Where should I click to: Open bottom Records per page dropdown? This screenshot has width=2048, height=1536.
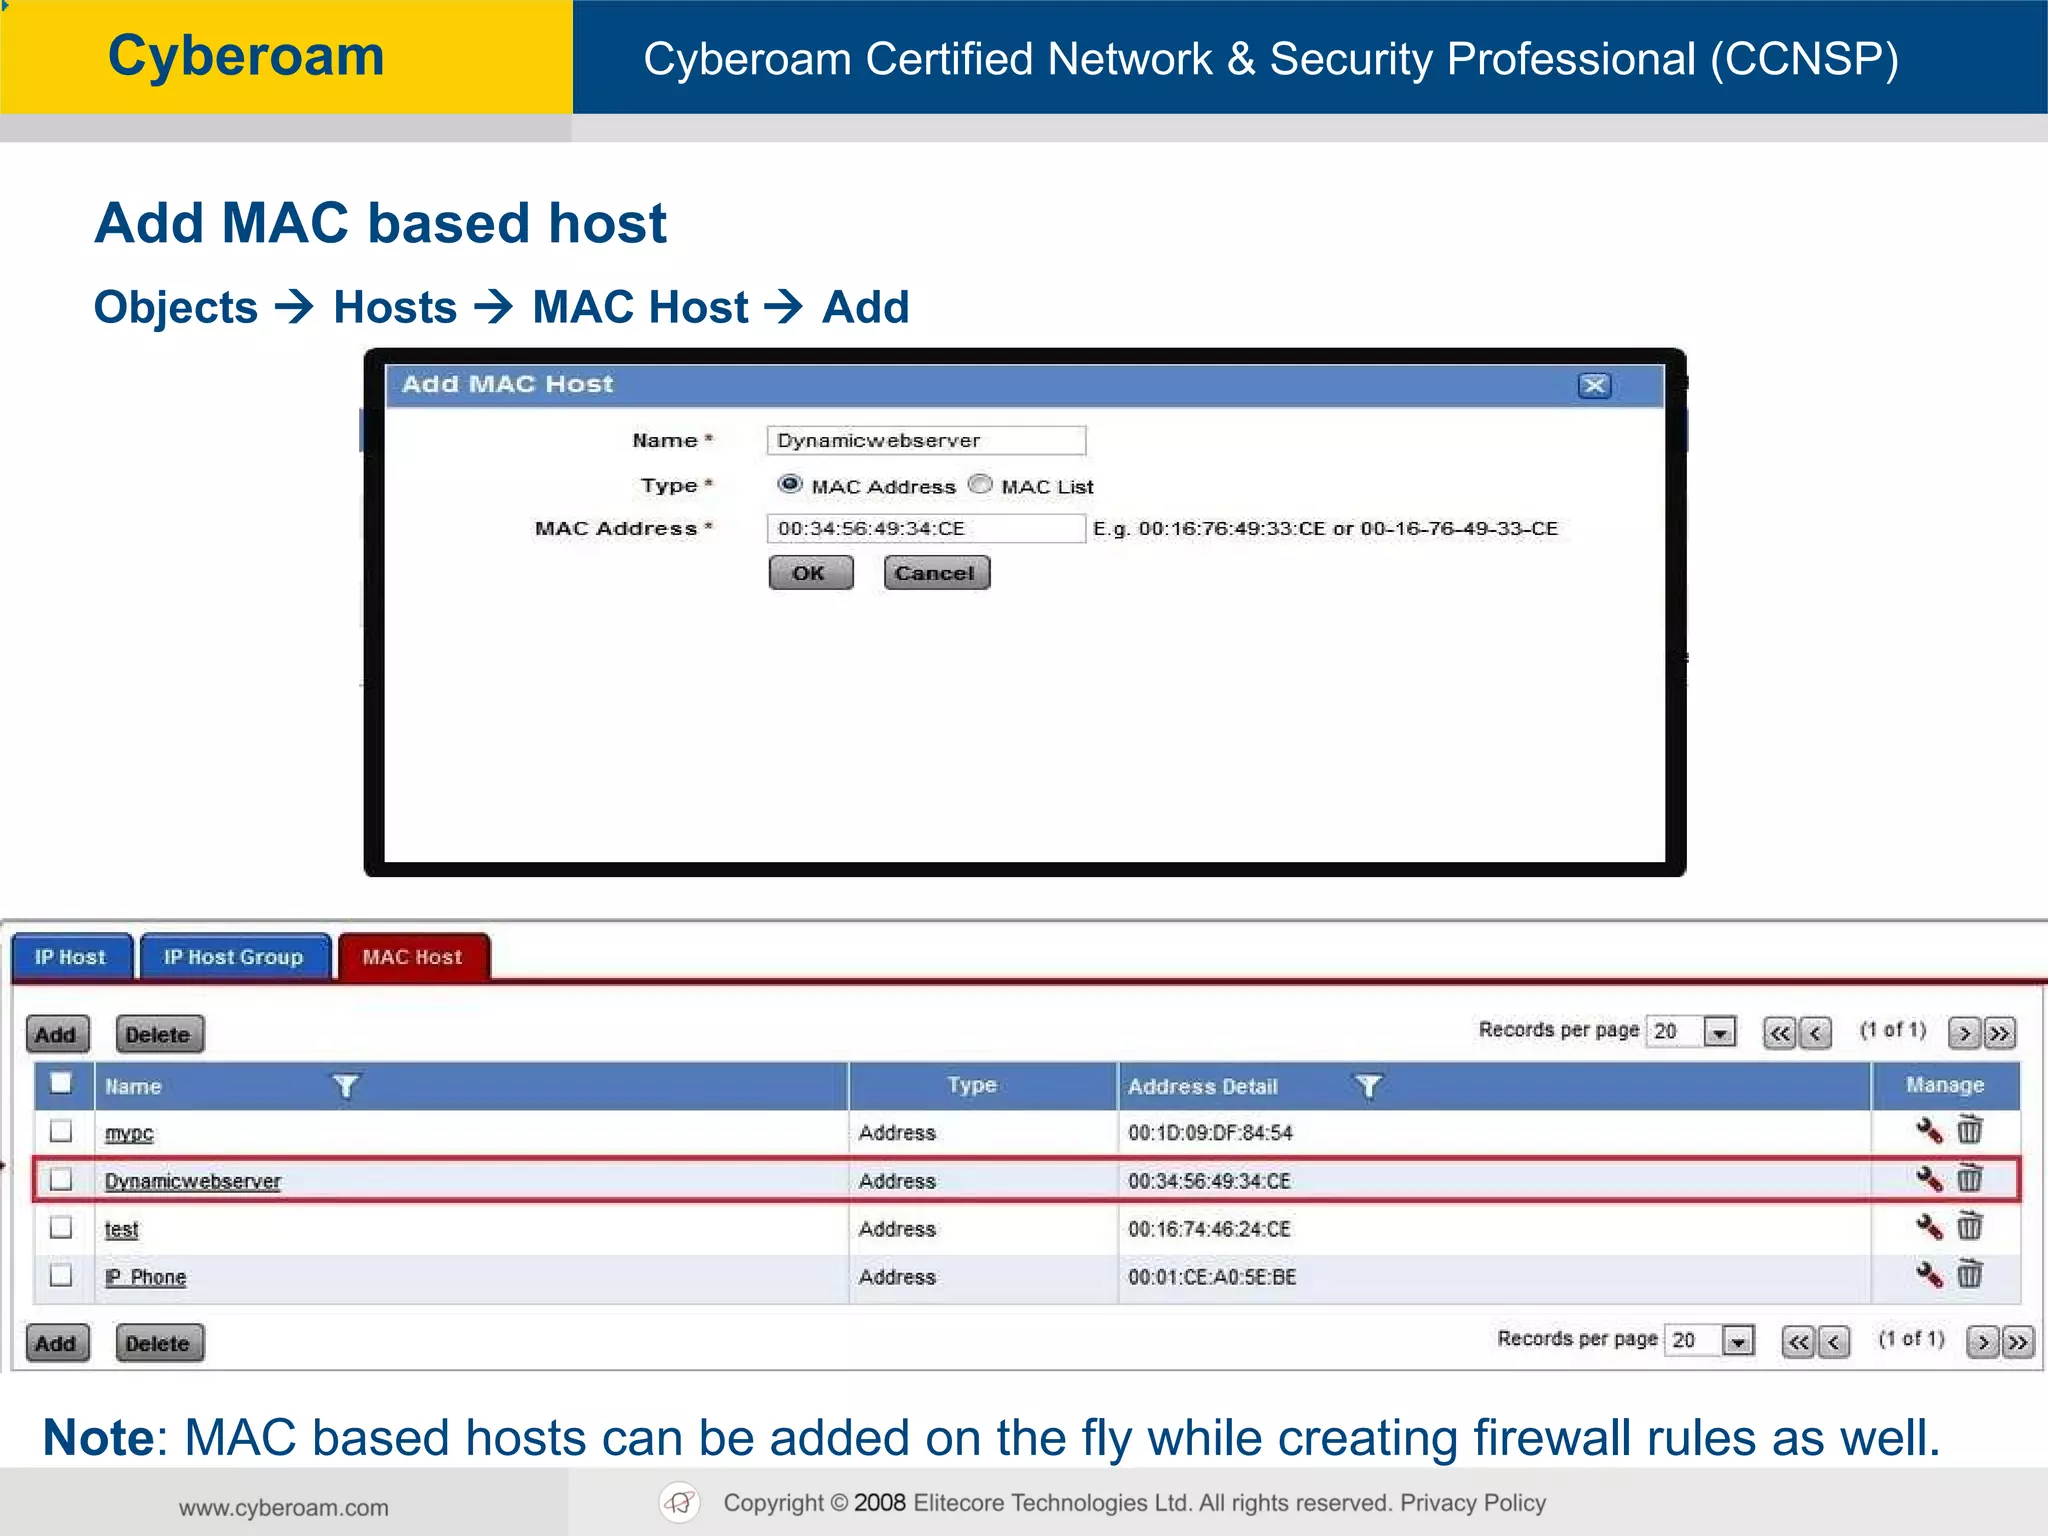point(1738,1341)
